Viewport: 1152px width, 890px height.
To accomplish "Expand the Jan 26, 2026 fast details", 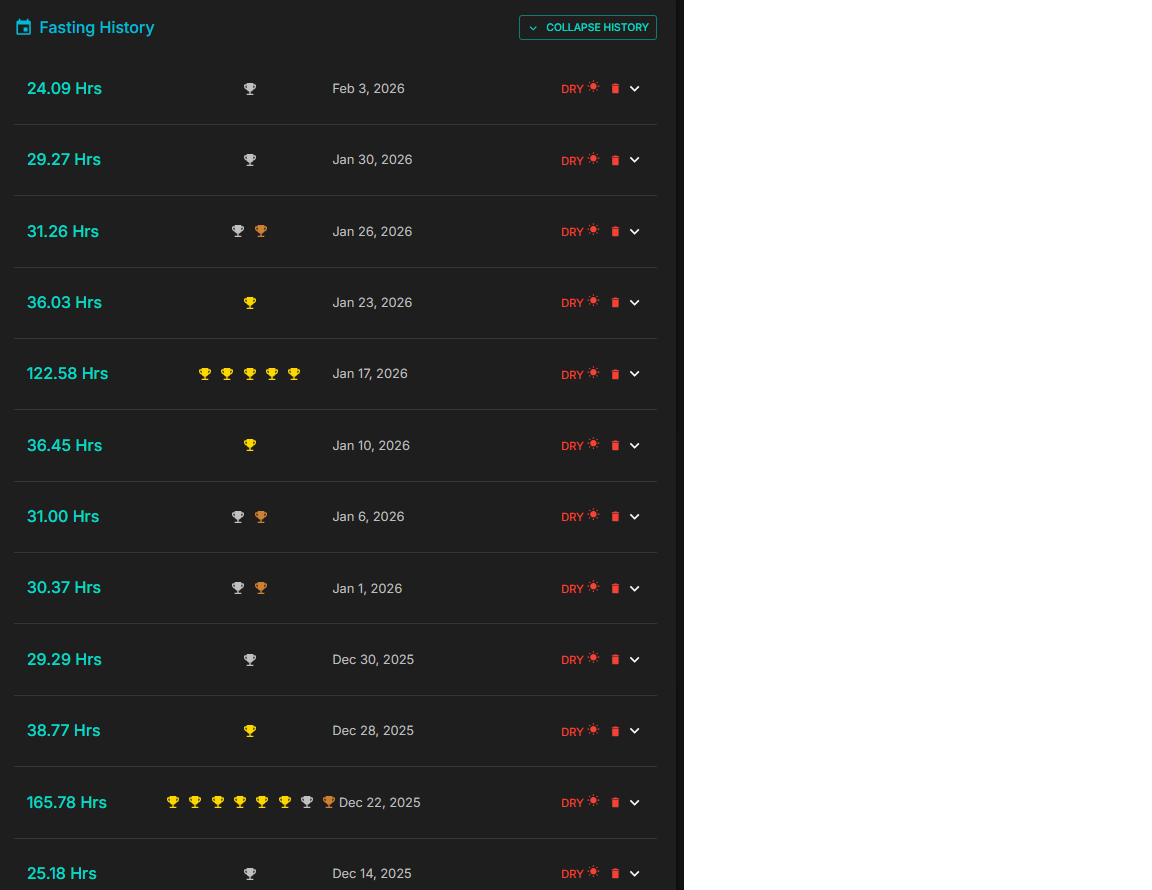I will (x=635, y=232).
